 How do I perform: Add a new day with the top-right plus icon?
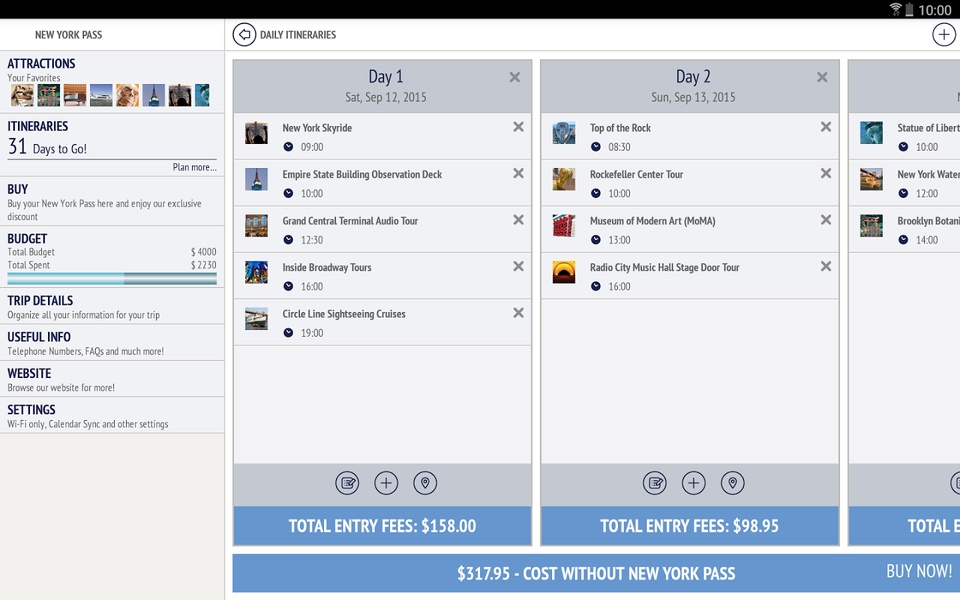[x=943, y=34]
